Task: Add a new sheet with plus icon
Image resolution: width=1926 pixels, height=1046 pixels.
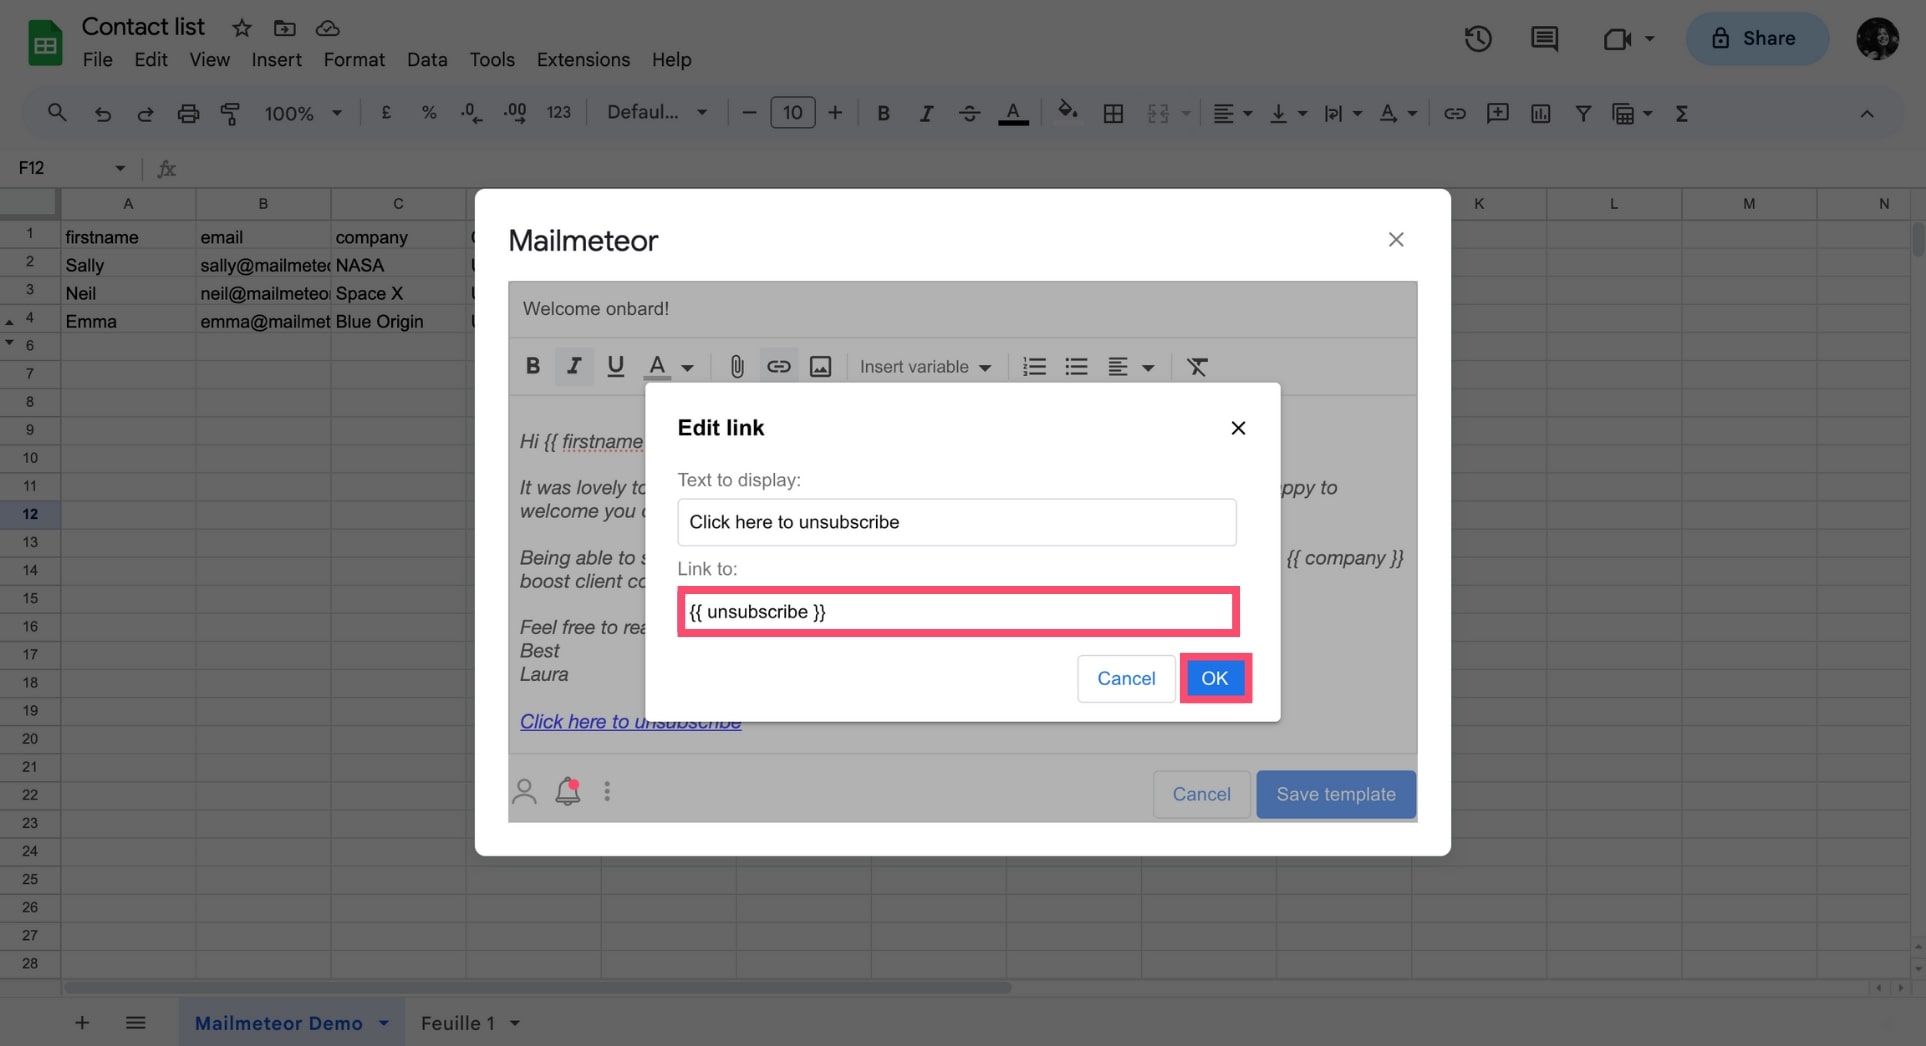Action: (82, 1022)
